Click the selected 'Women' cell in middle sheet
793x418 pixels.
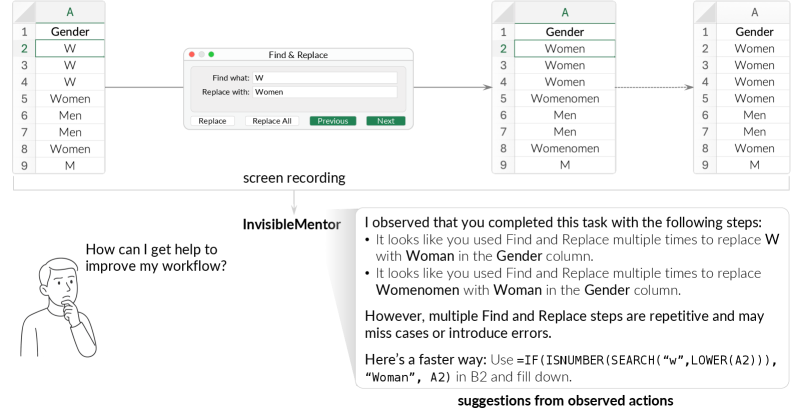[565, 49]
